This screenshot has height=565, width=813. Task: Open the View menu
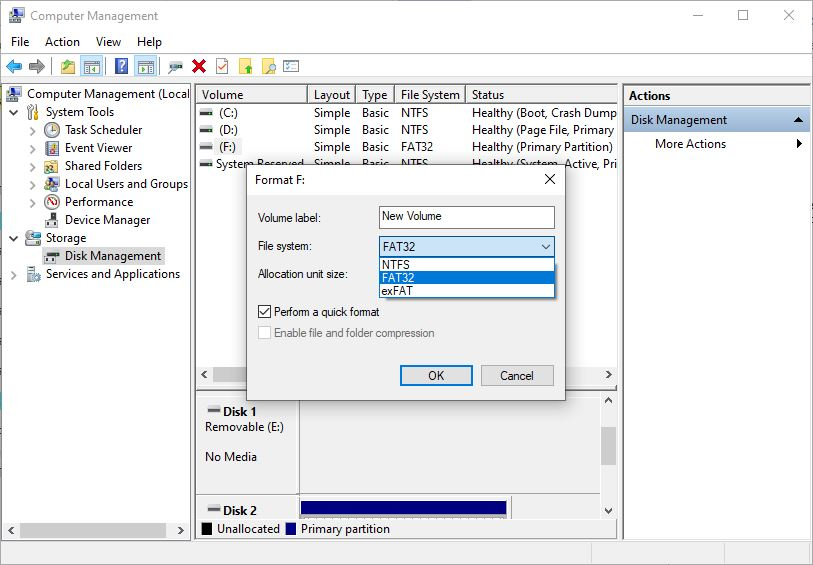(108, 42)
